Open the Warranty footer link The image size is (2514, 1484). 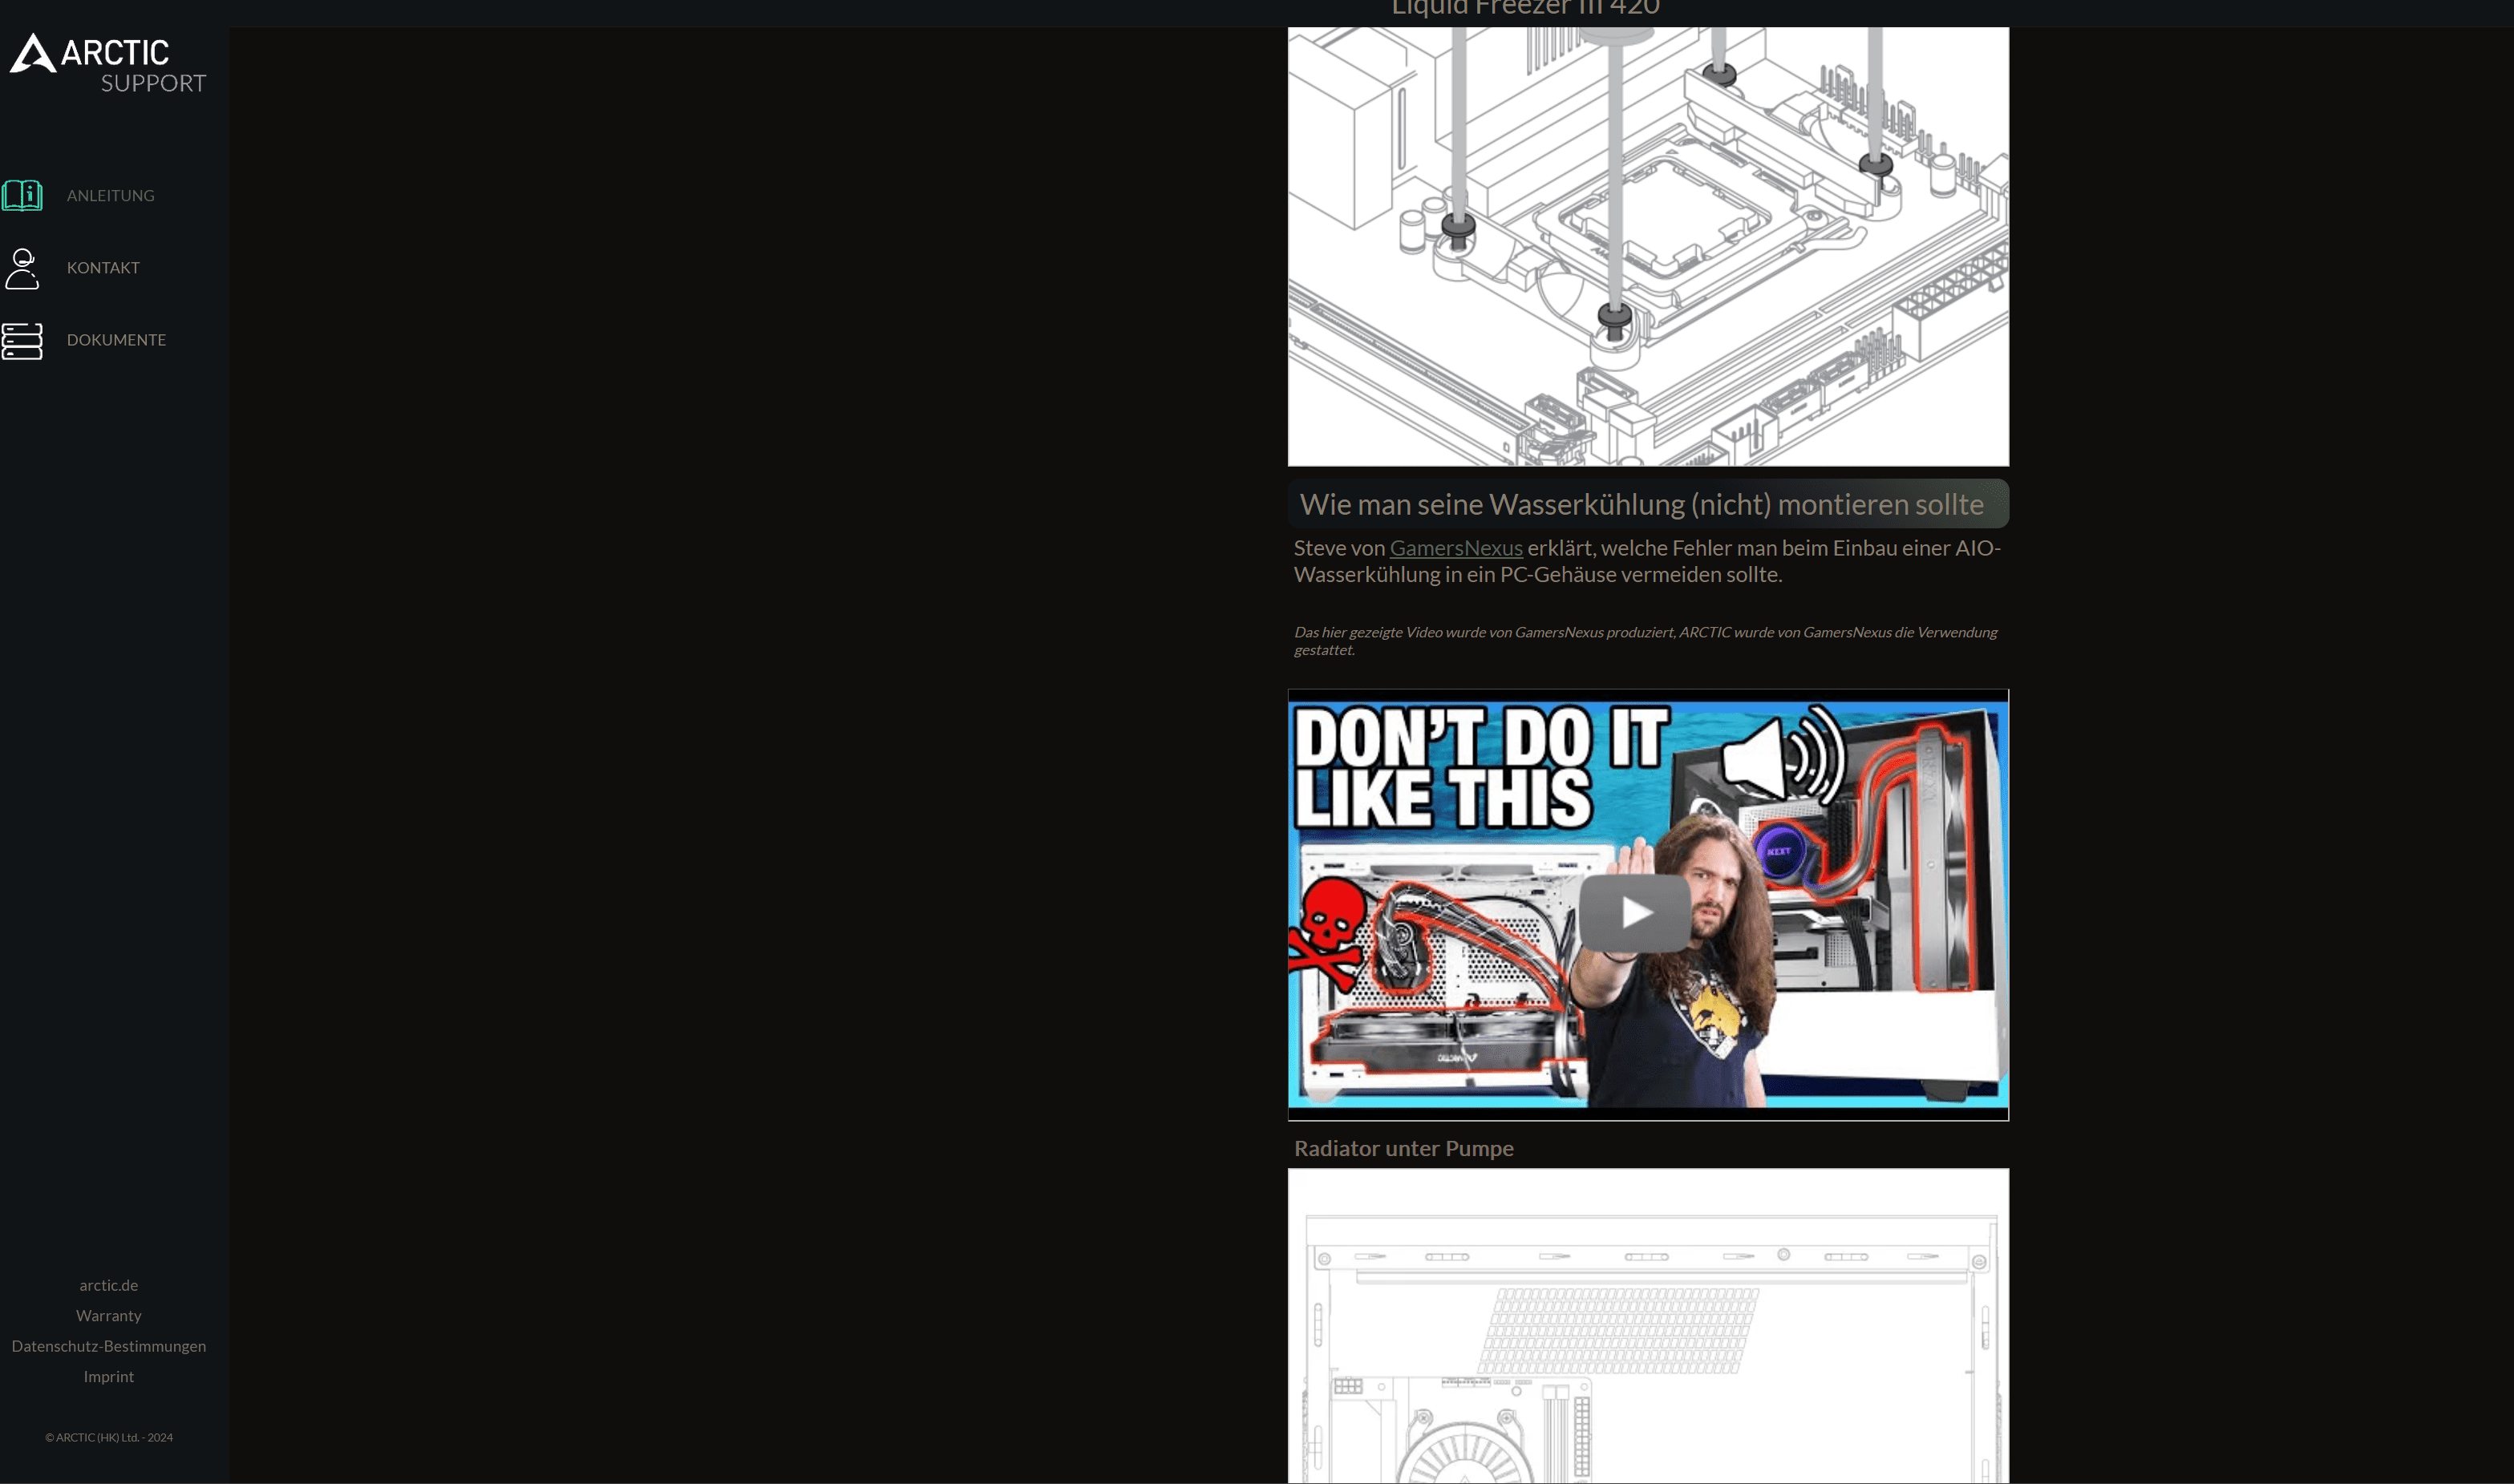(108, 1315)
